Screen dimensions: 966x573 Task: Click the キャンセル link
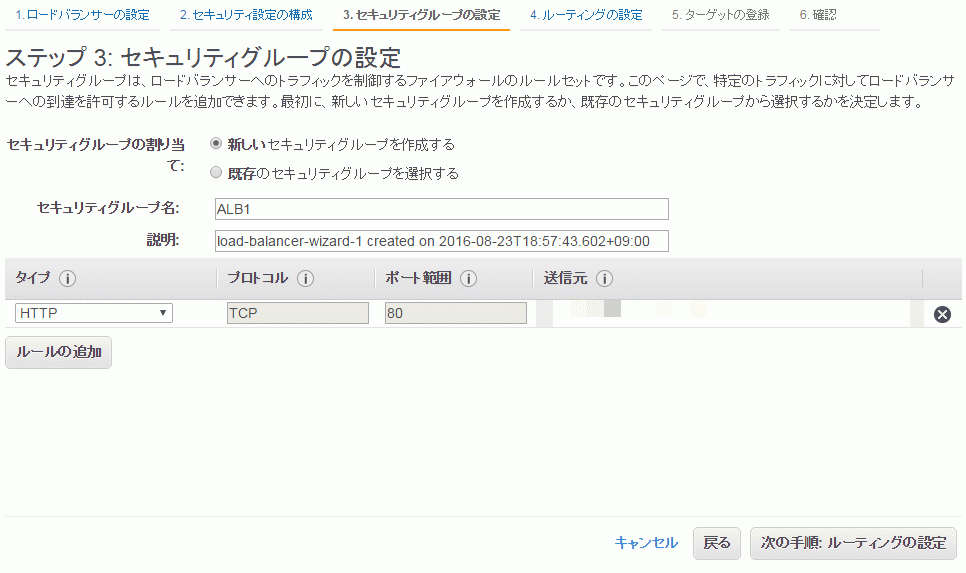click(646, 543)
